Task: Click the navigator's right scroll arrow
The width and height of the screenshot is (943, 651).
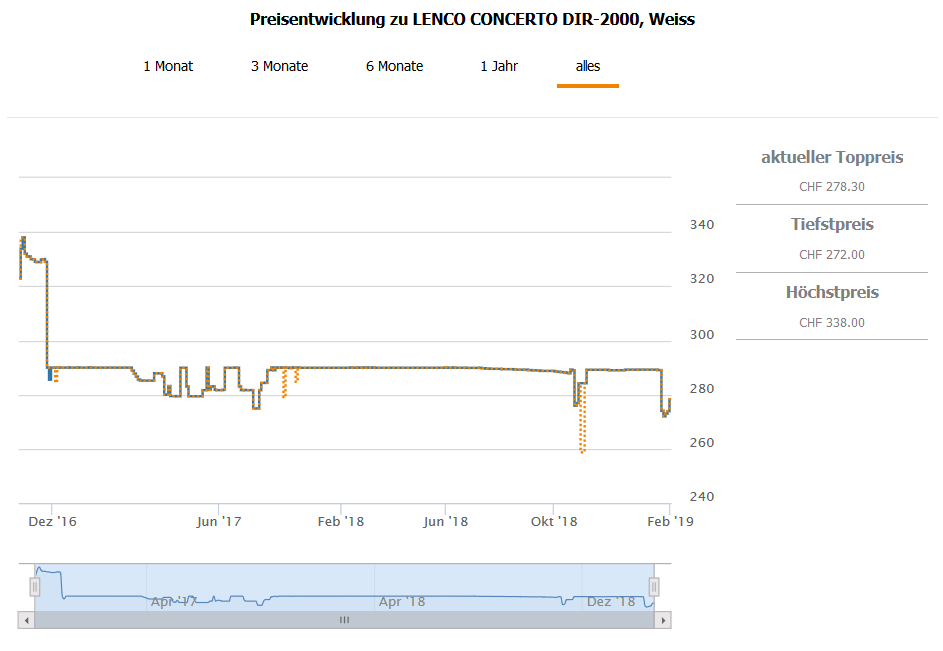Action: click(x=662, y=620)
